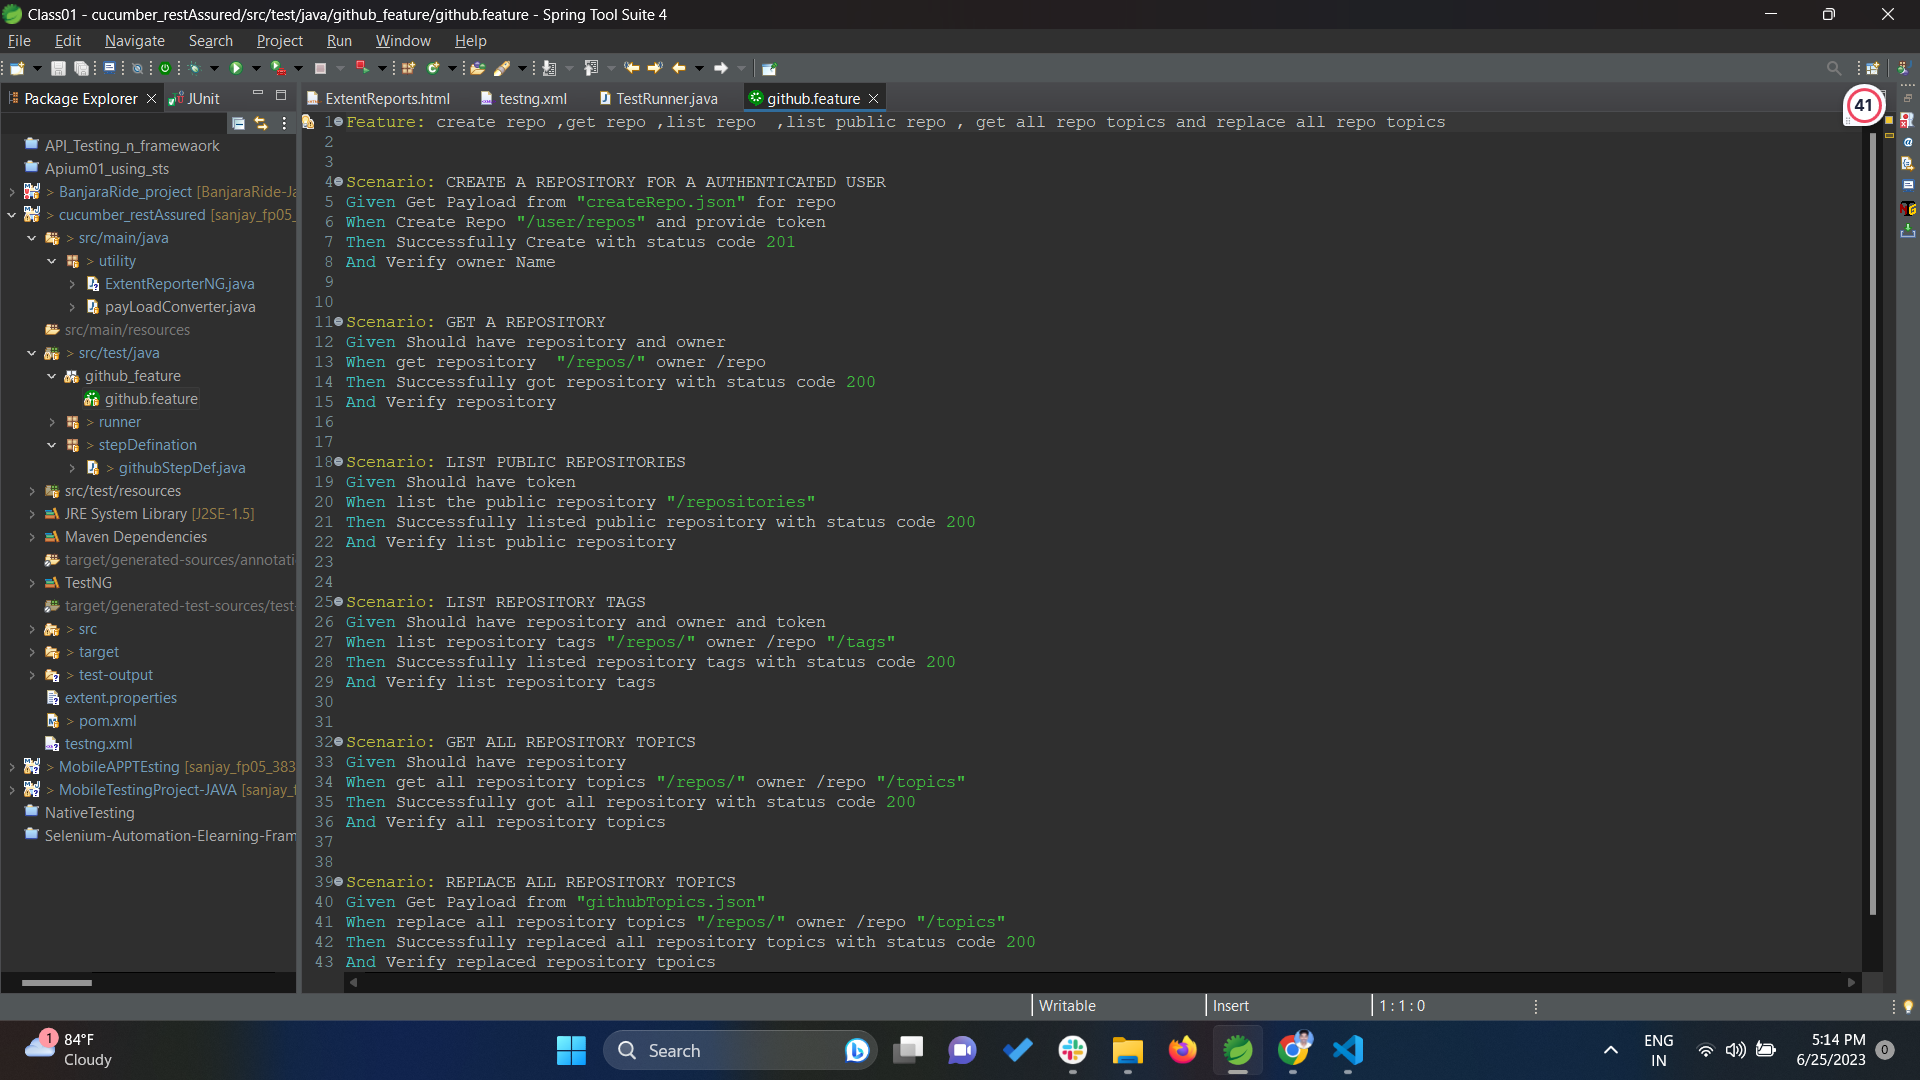The width and height of the screenshot is (1920, 1080).
Task: Expand the BanjaraRide_project node
Action: (x=11, y=192)
